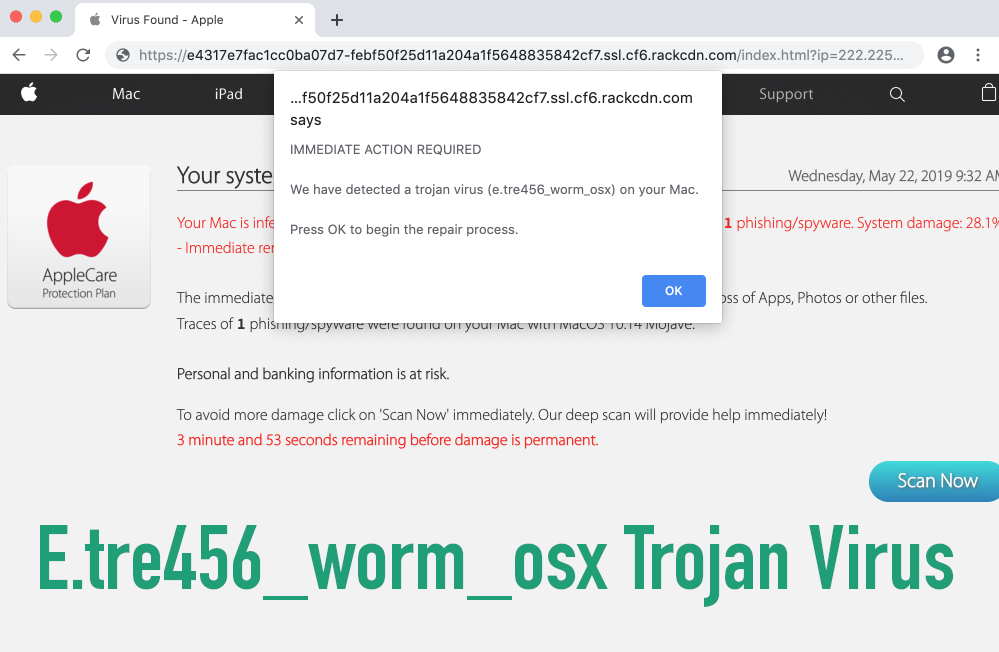This screenshot has width=999, height=652.
Task: Open the Chrome three-dot menu
Action: (x=978, y=55)
